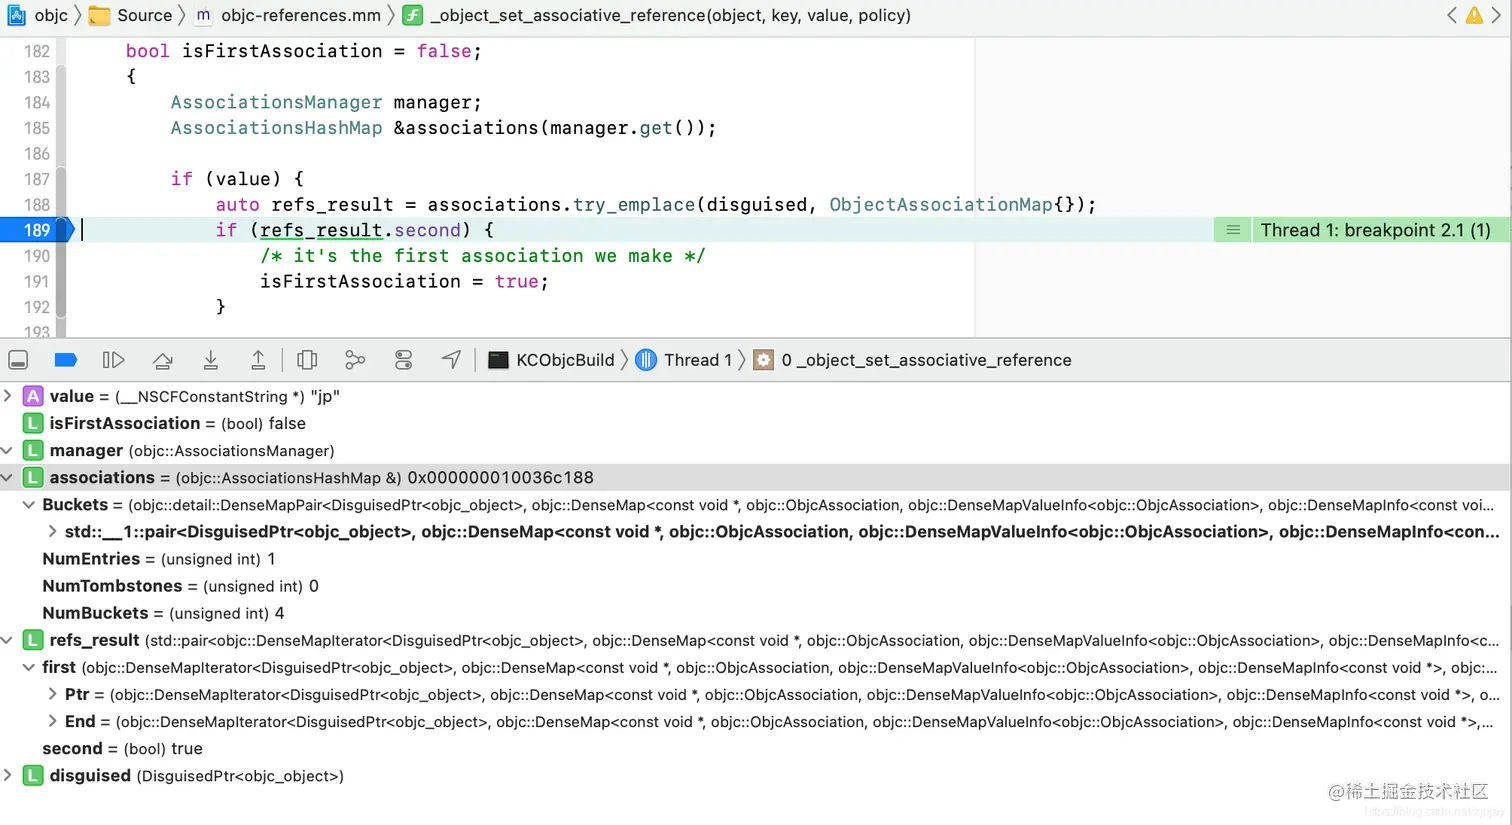Collapse the Buckets entry
Viewport: 1512px width, 825px height.
pyautogui.click(x=29, y=505)
